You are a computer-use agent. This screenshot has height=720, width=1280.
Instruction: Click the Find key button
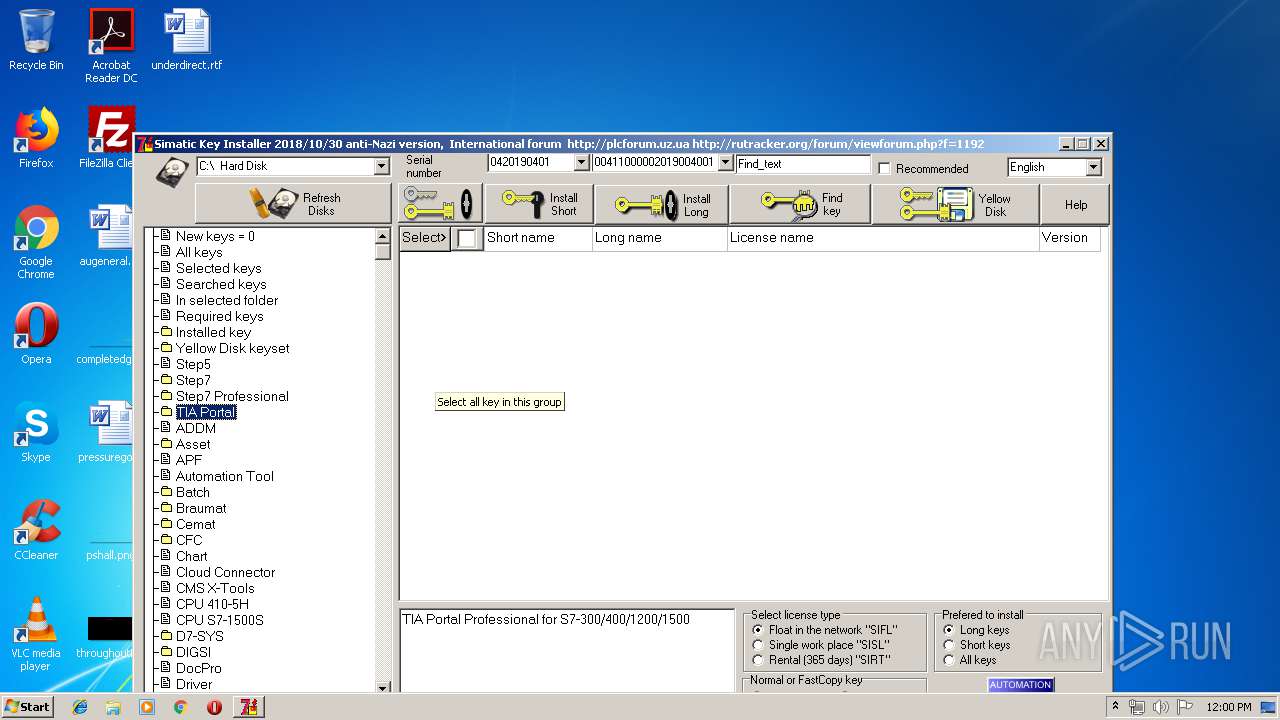(800, 204)
